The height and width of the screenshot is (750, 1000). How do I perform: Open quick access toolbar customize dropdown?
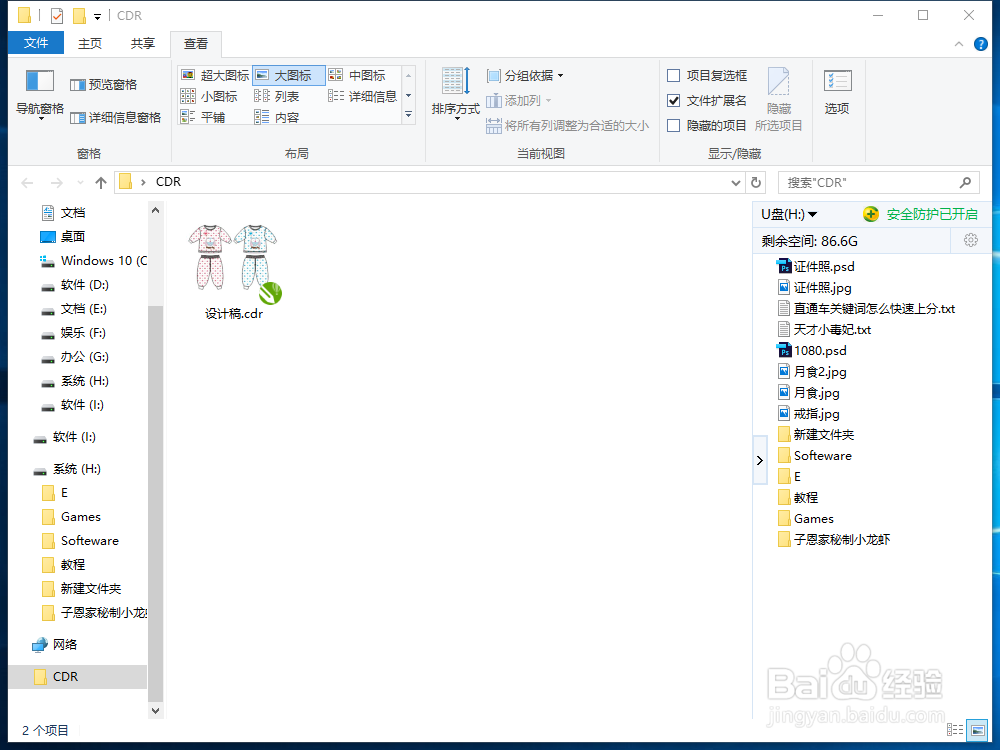pos(98,17)
